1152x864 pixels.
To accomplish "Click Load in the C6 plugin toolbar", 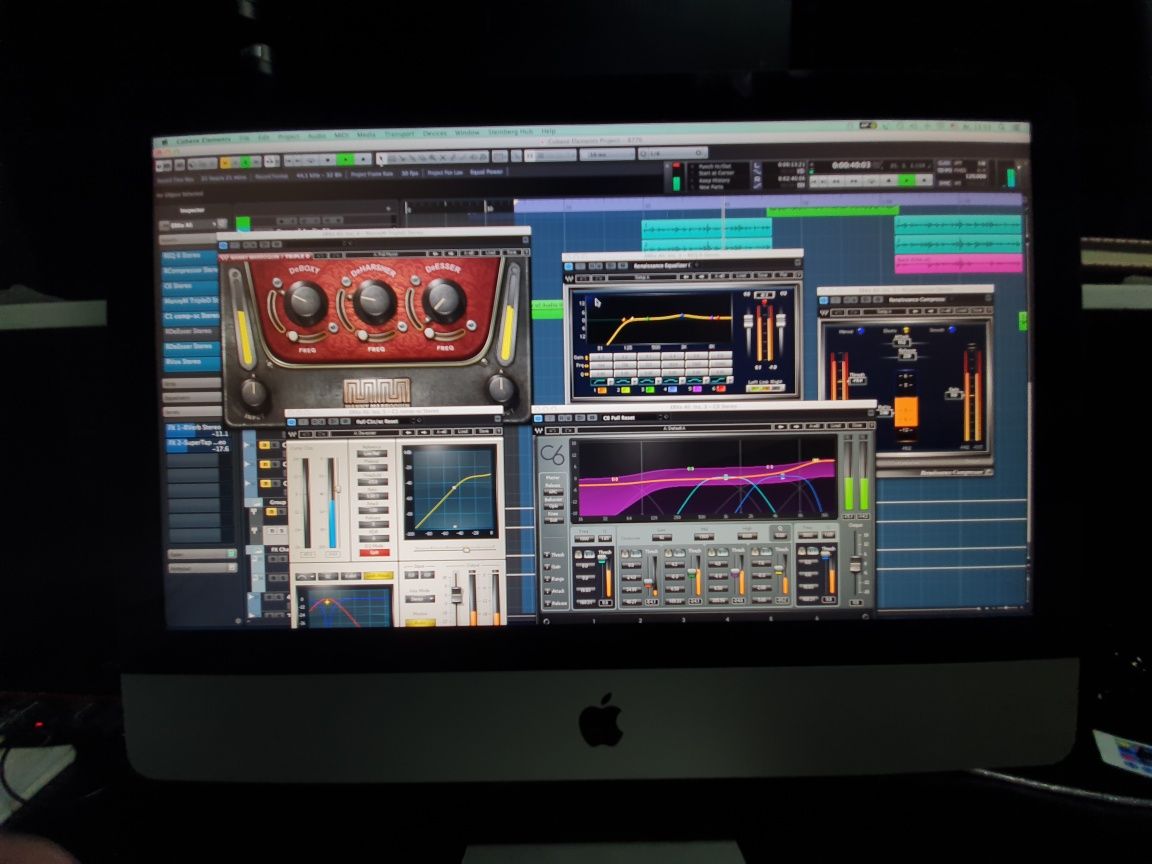I will click(836, 425).
